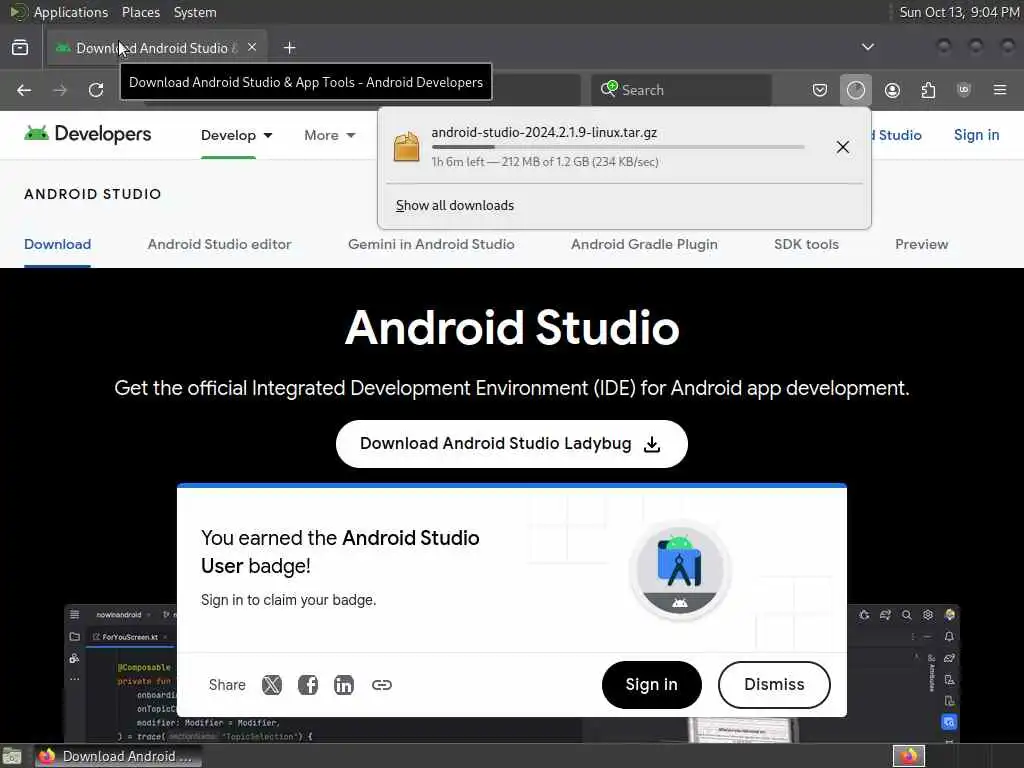Screen dimensions: 1024x768
Task: Open the Applications menu
Action: click(70, 12)
